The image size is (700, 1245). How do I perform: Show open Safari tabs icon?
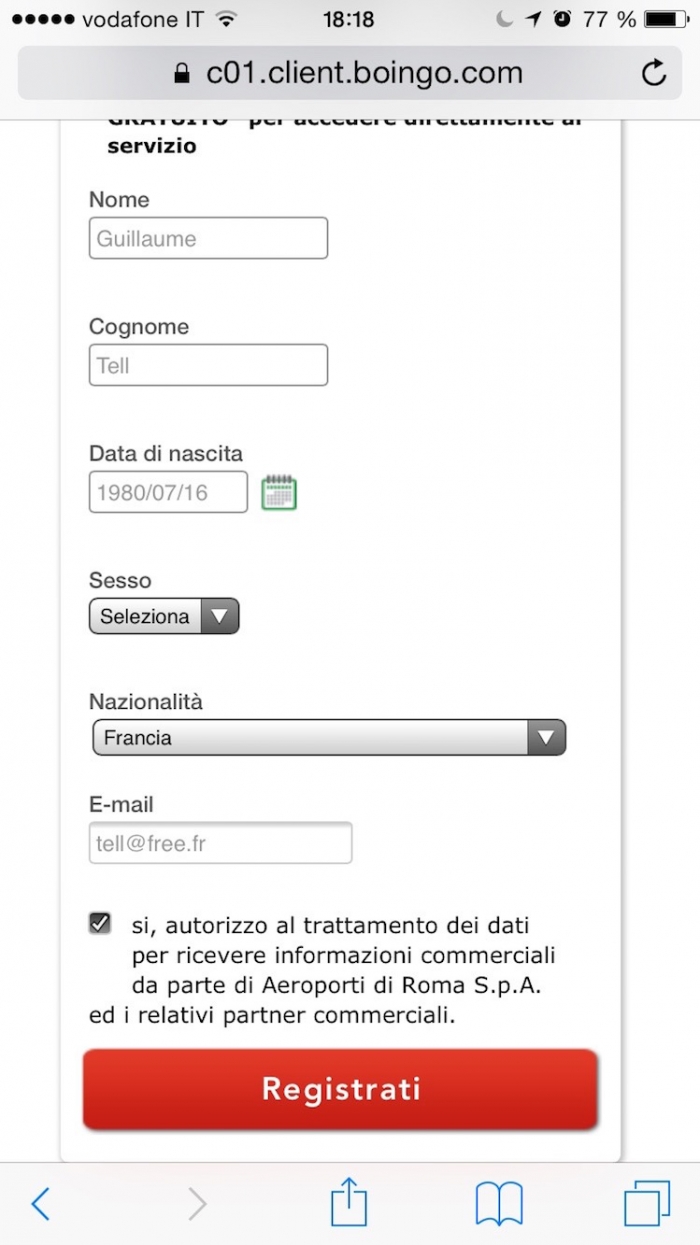tap(646, 1203)
